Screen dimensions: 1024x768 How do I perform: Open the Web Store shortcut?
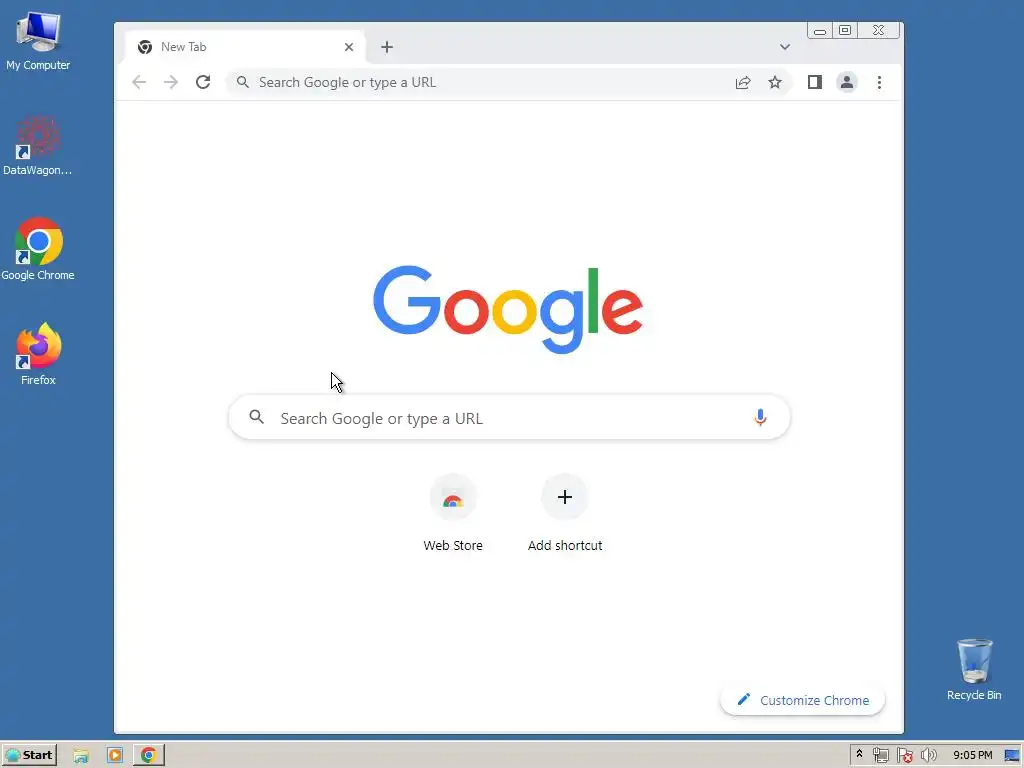click(x=453, y=513)
